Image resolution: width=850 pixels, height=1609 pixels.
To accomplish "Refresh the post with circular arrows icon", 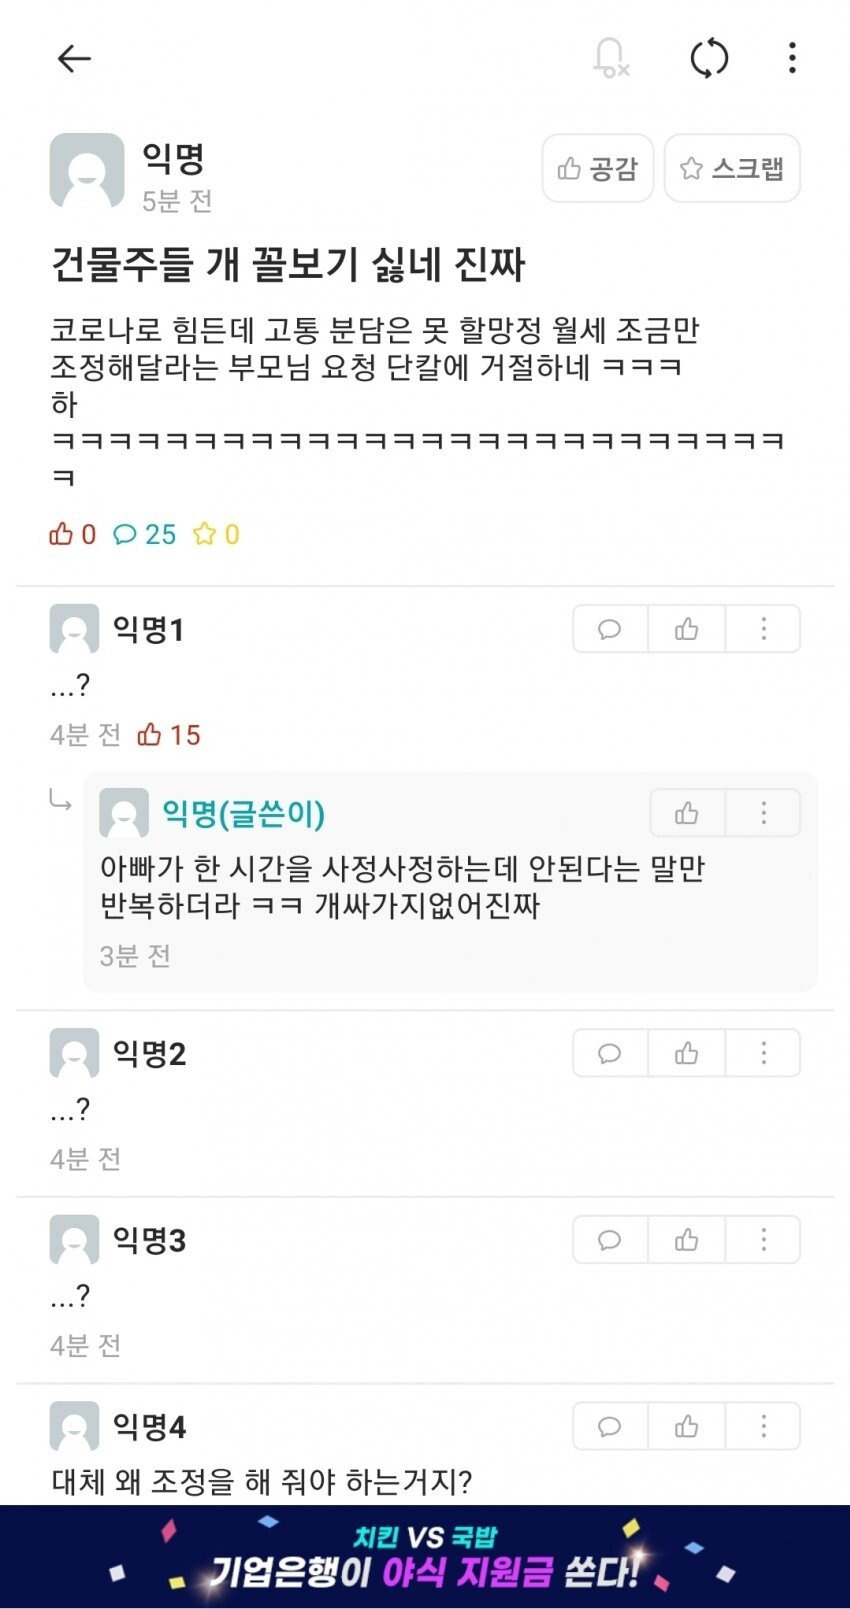I will [709, 58].
